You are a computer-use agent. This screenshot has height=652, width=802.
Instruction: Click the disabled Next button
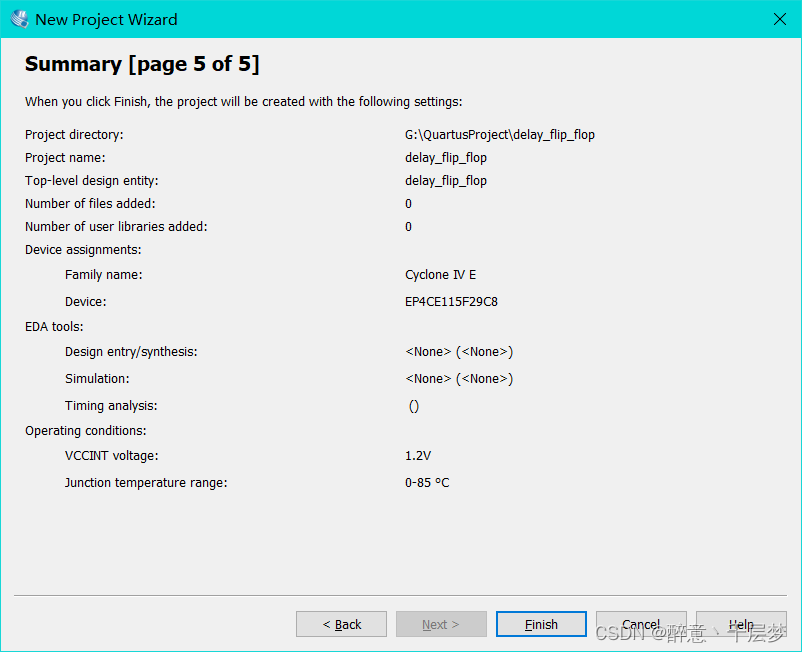click(x=441, y=624)
